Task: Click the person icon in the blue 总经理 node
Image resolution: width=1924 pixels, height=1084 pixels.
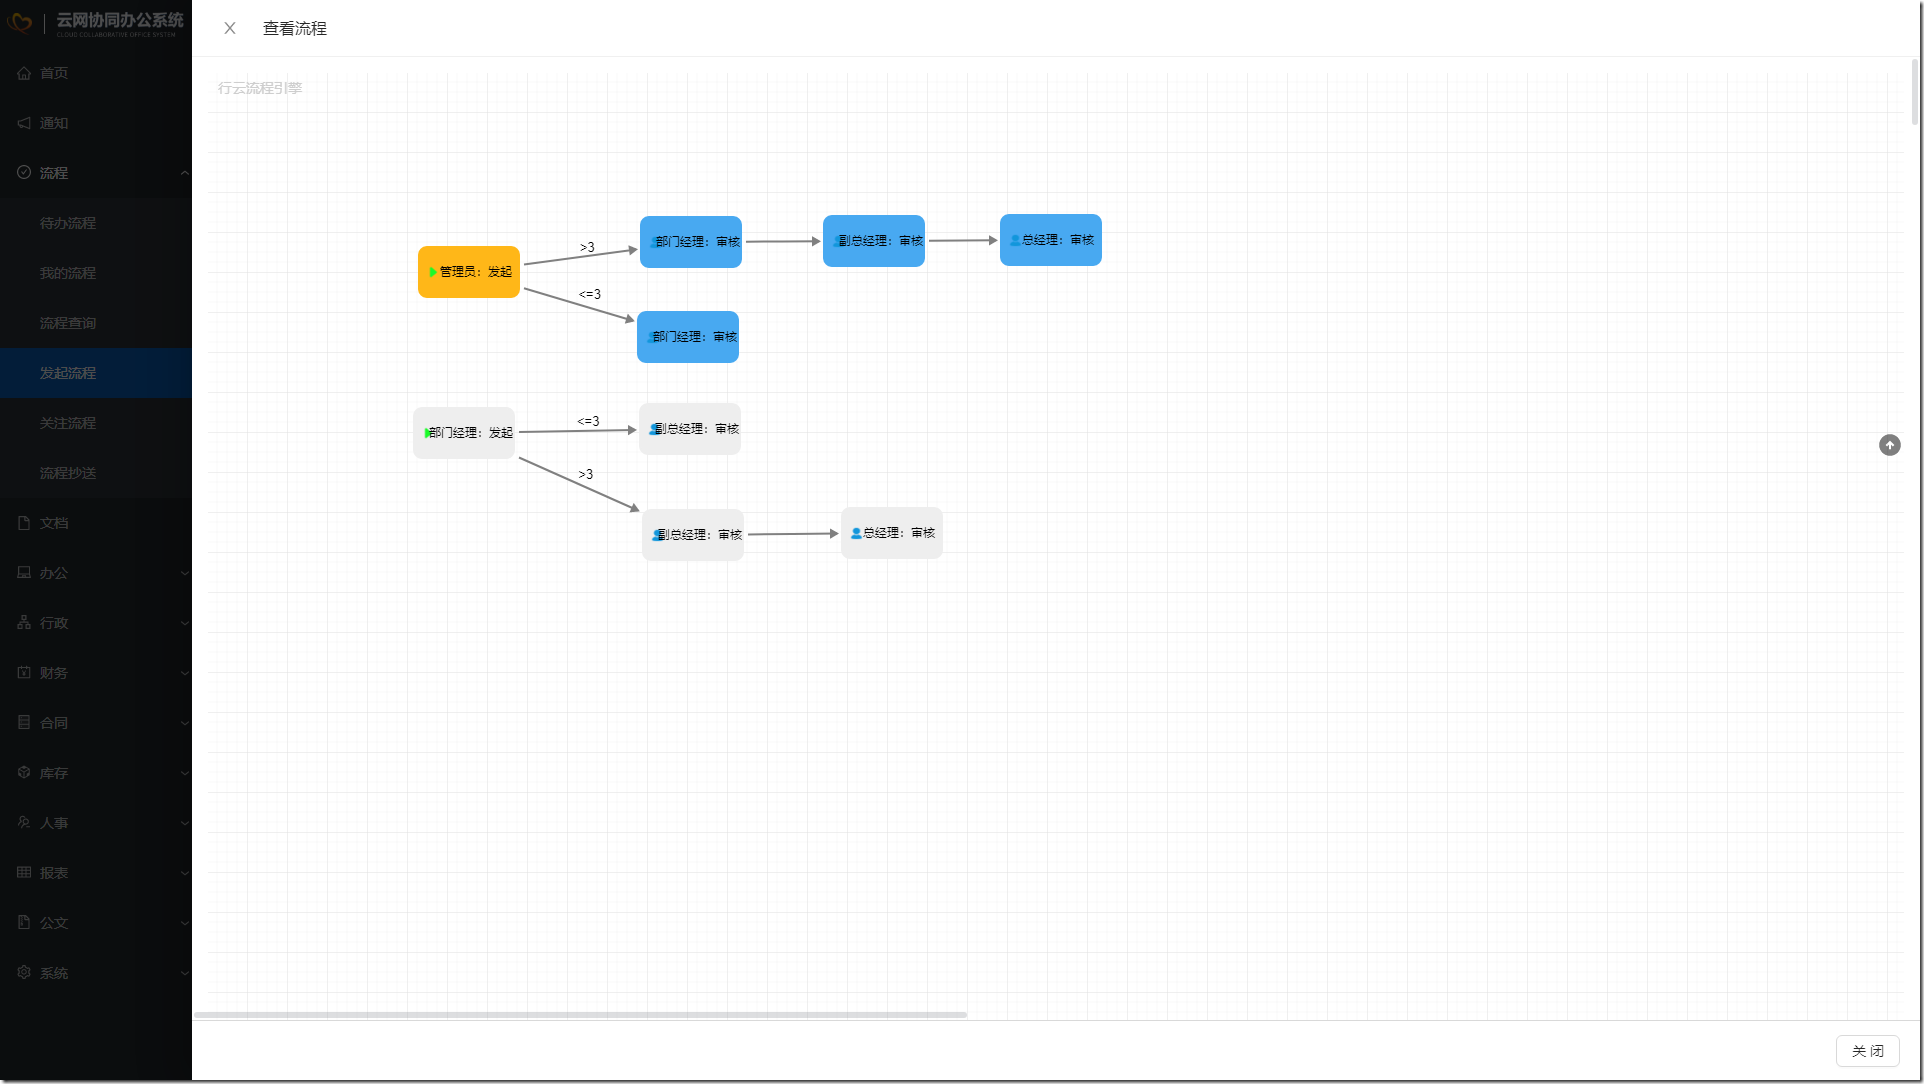Action: click(1015, 240)
